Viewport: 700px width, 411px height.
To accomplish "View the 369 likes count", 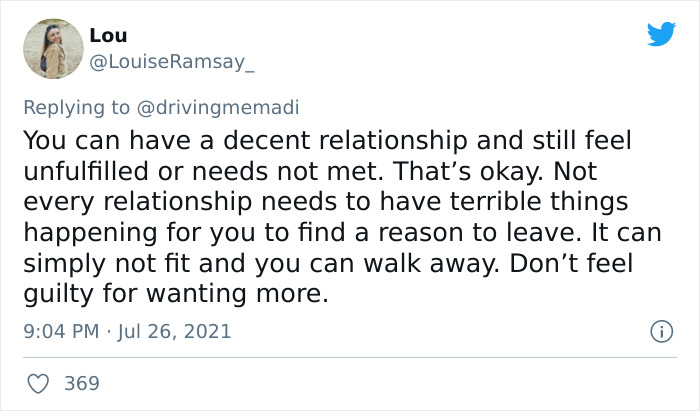I will [82, 384].
